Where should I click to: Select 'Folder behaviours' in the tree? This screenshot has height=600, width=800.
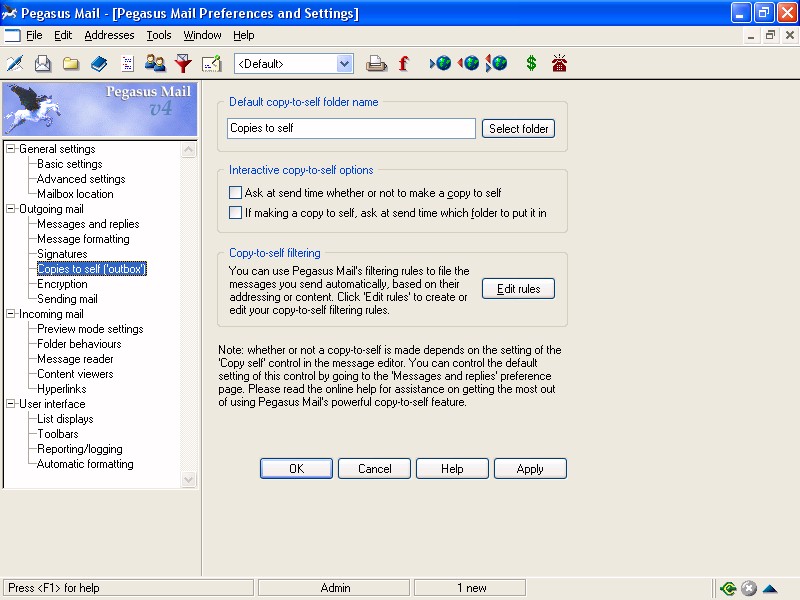click(x=80, y=344)
